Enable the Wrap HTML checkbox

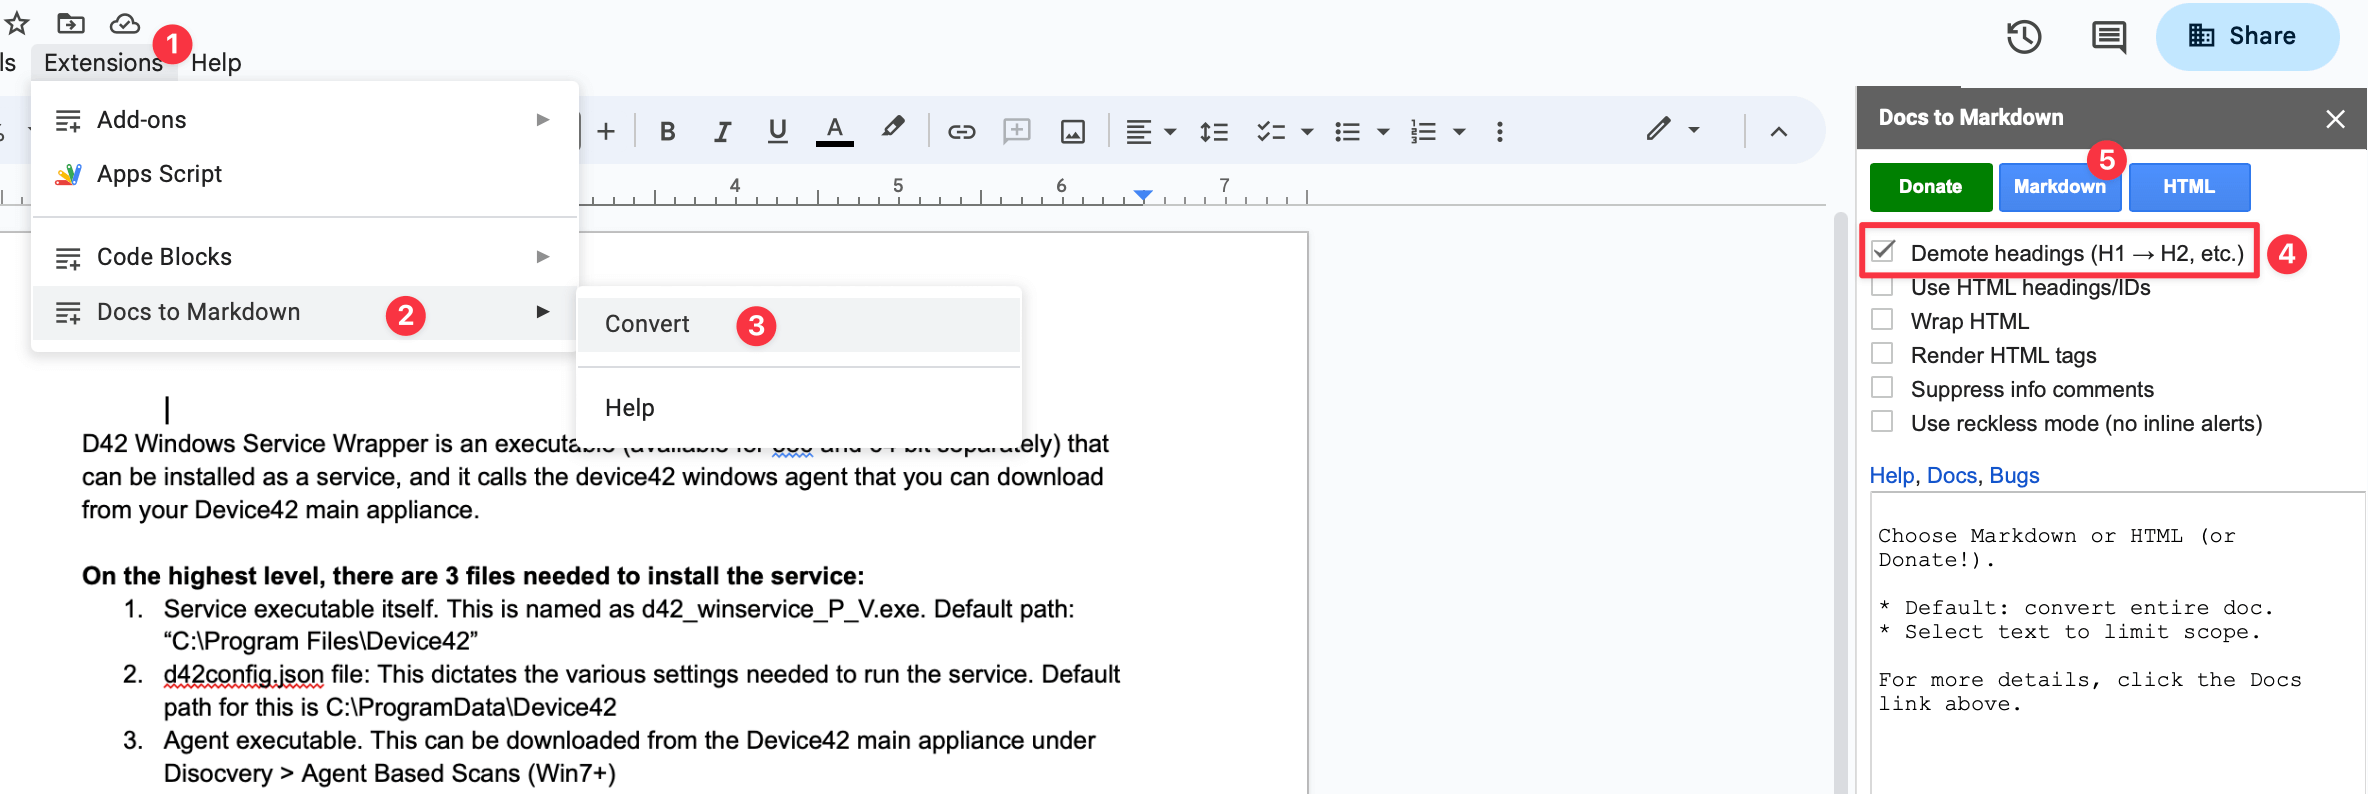(1882, 319)
